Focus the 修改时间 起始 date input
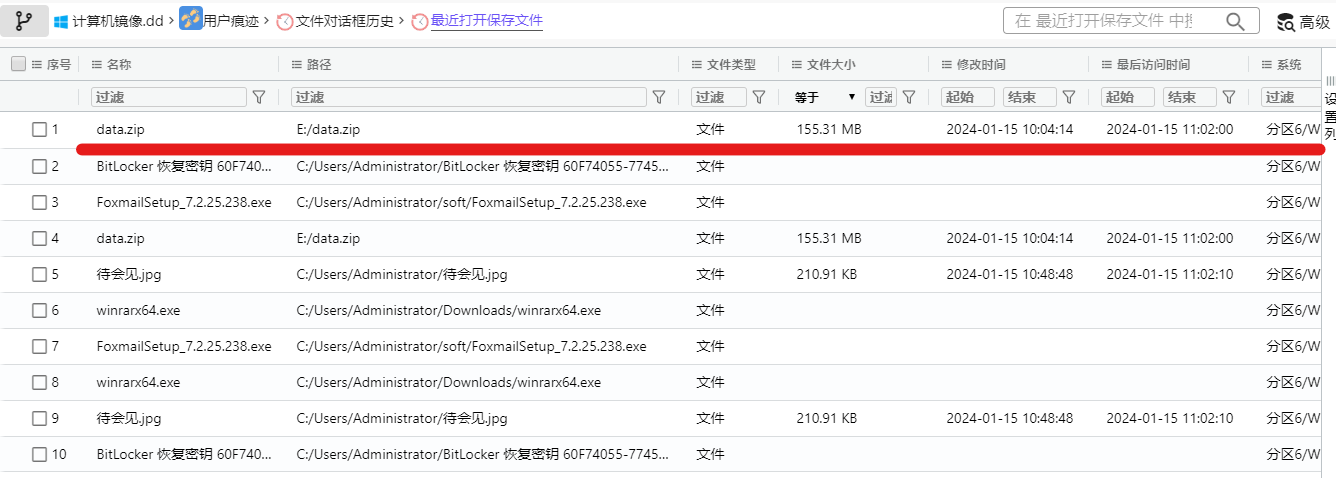Viewport: 1336px width, 478px height. tap(968, 97)
